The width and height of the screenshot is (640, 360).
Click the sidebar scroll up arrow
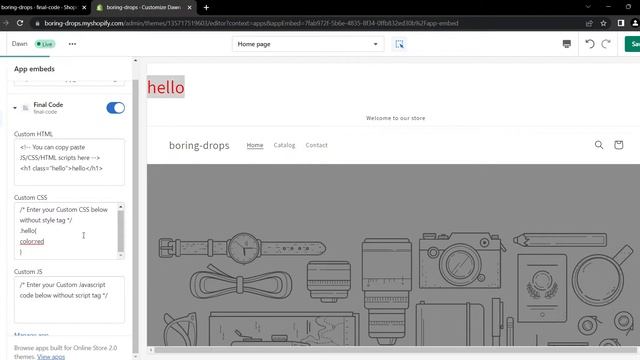point(136,60)
